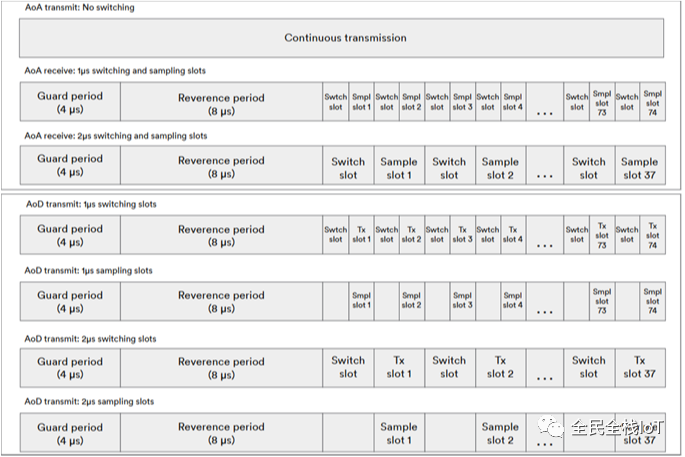The width and height of the screenshot is (685, 457).
Task: Select Guard period in AoD 1µs sampling row
Action: point(70,300)
